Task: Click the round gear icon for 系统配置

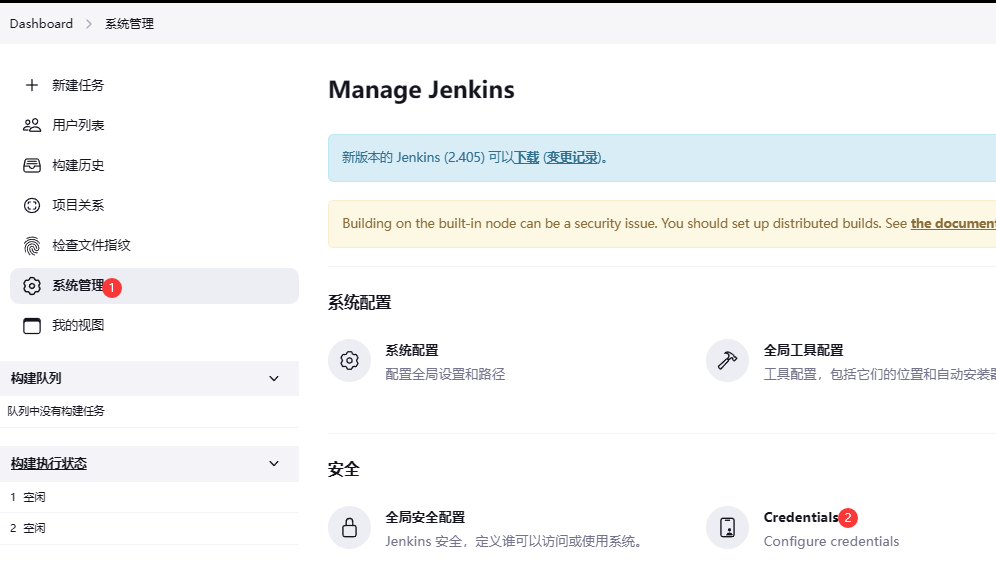Action: click(349, 361)
